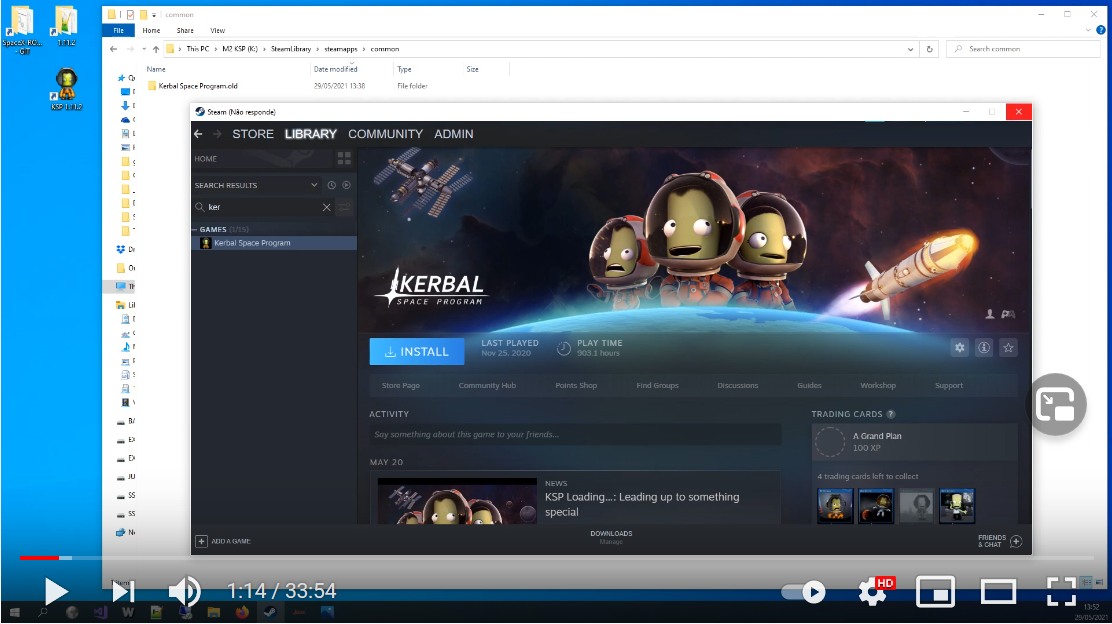Filter Steam library by ready to play
The image size is (1112, 624).
tap(346, 185)
